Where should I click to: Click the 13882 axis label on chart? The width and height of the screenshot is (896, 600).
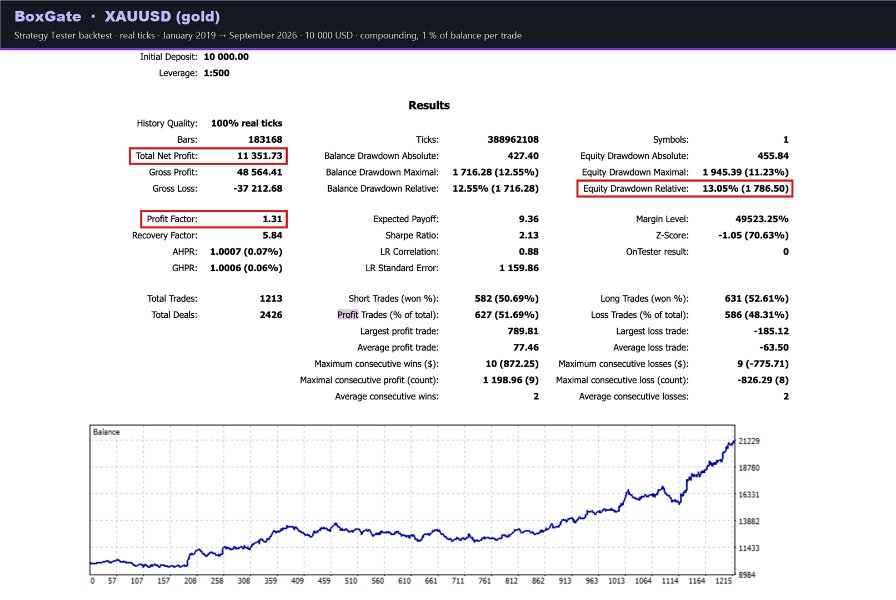coord(749,521)
